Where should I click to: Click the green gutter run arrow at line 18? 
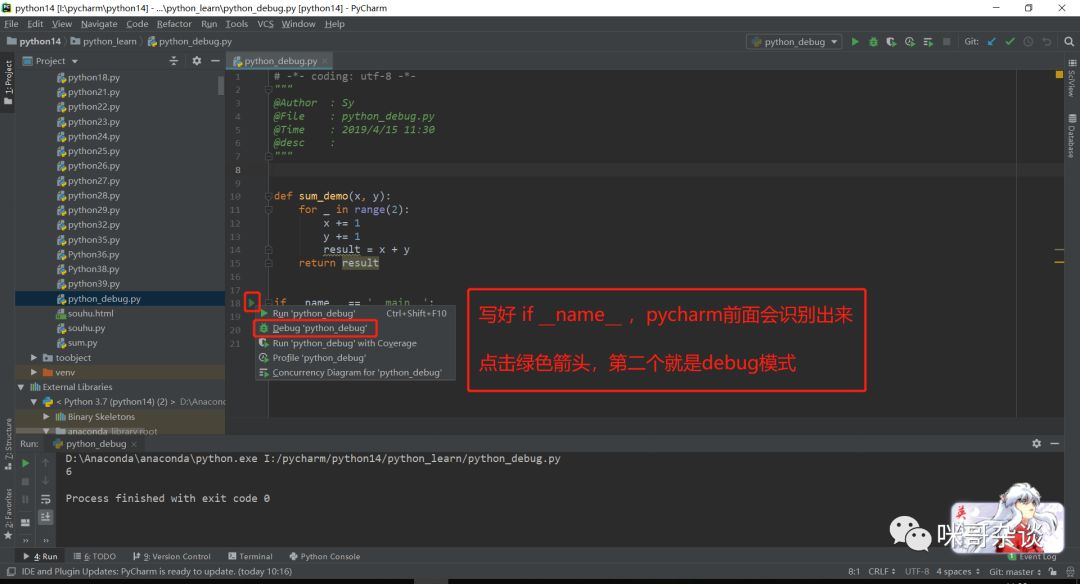[251, 302]
